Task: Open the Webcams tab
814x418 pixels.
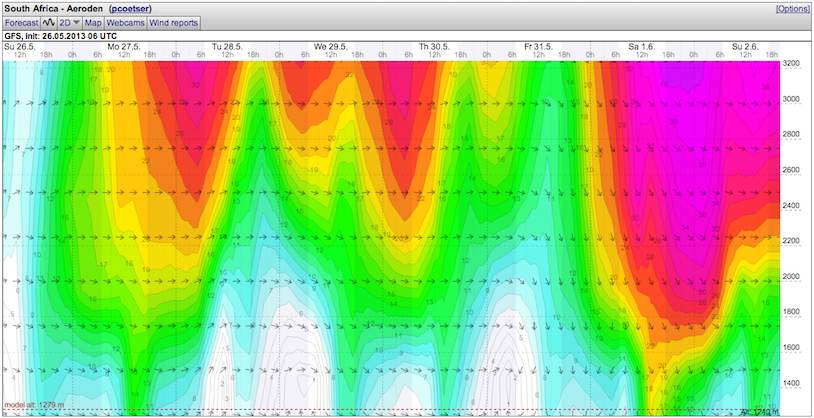Action: (x=126, y=23)
